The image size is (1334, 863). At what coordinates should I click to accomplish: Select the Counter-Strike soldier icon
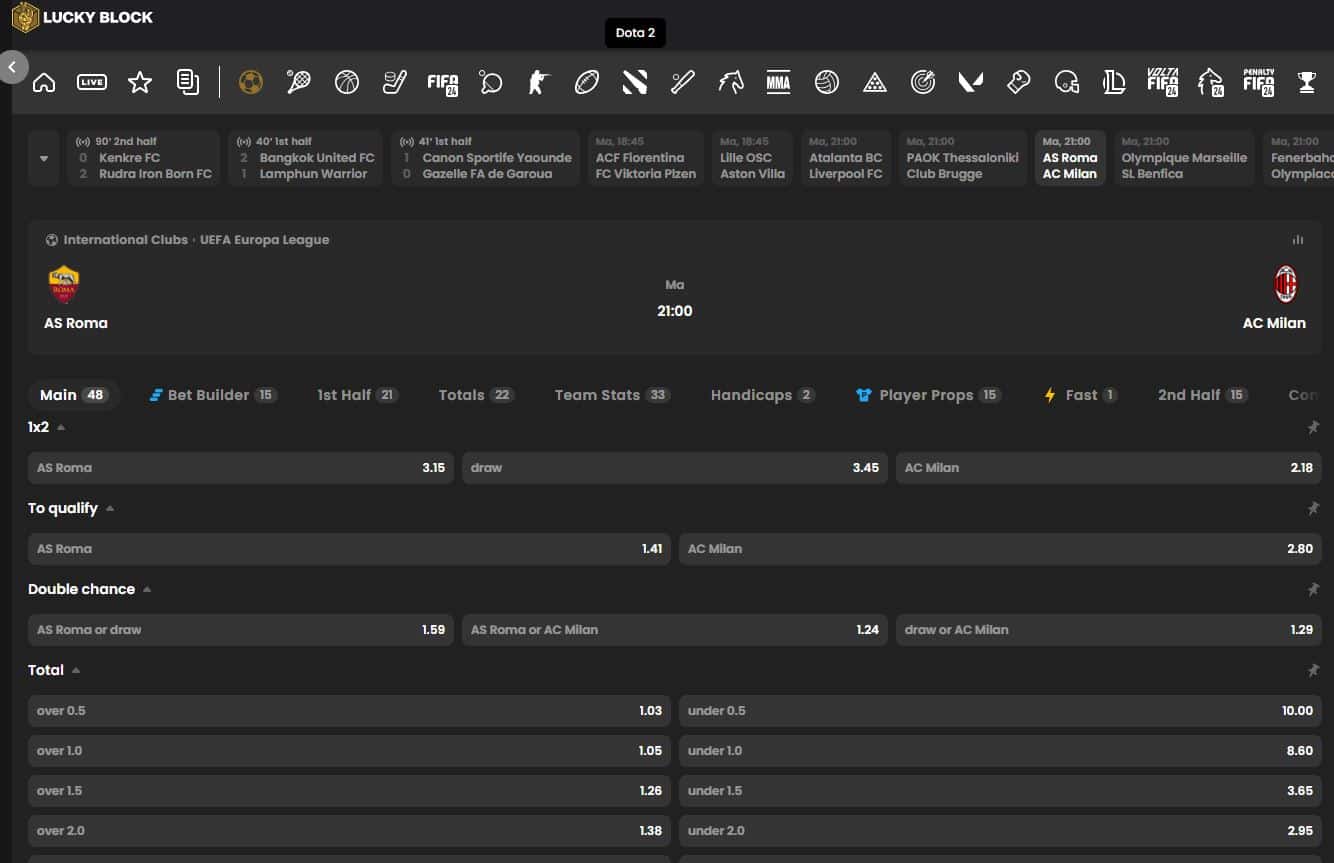539,82
